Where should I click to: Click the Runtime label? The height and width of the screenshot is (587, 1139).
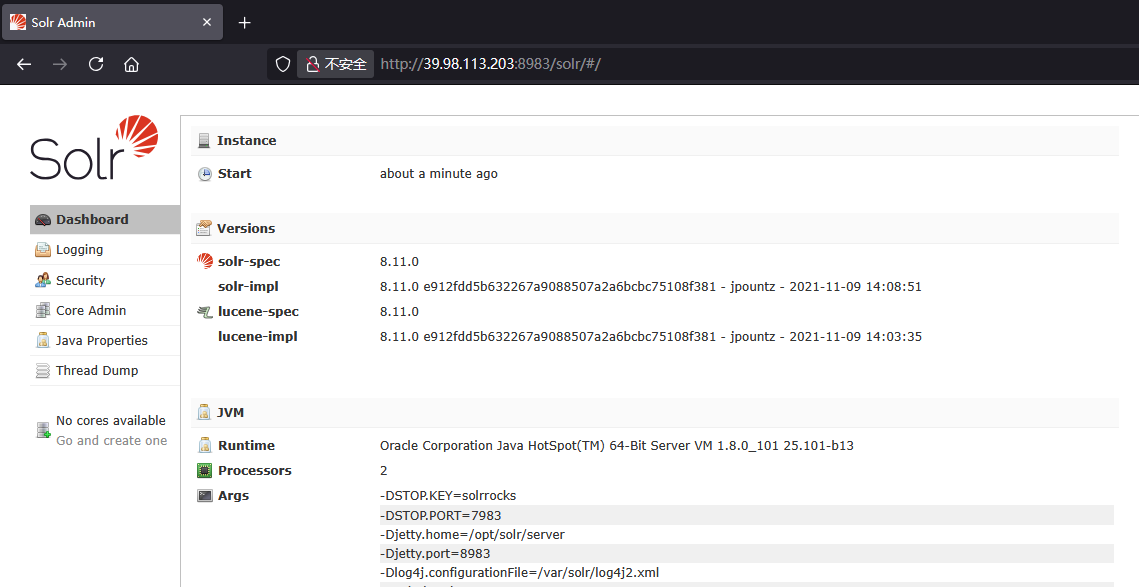pyautogui.click(x=246, y=445)
